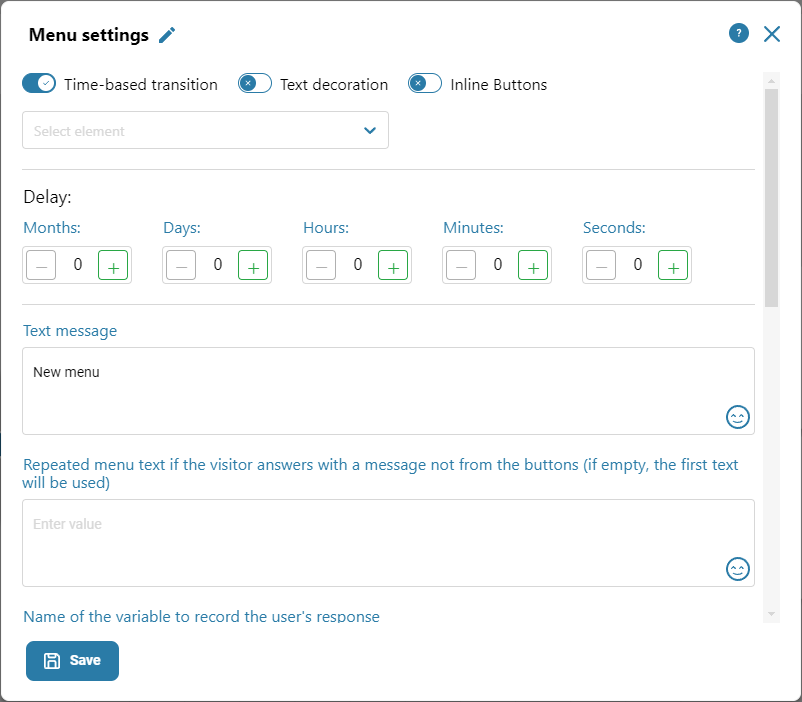This screenshot has height=702, width=802.
Task: Open help via the question mark icon
Action: tap(739, 33)
